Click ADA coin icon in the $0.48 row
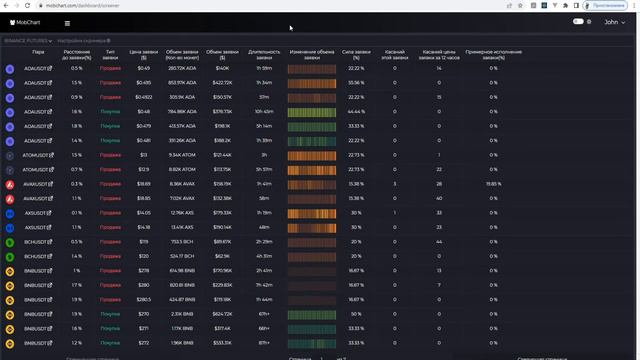The width and height of the screenshot is (640, 360). 10,112
